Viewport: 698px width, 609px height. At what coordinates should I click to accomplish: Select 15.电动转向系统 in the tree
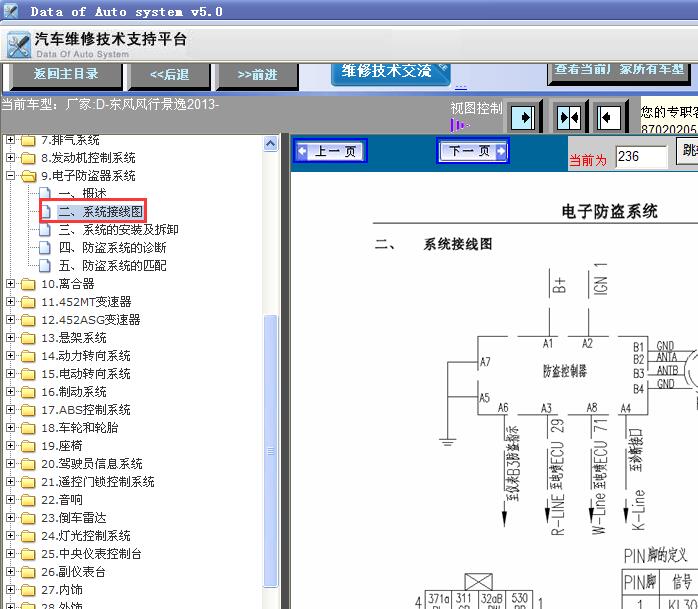(x=86, y=374)
